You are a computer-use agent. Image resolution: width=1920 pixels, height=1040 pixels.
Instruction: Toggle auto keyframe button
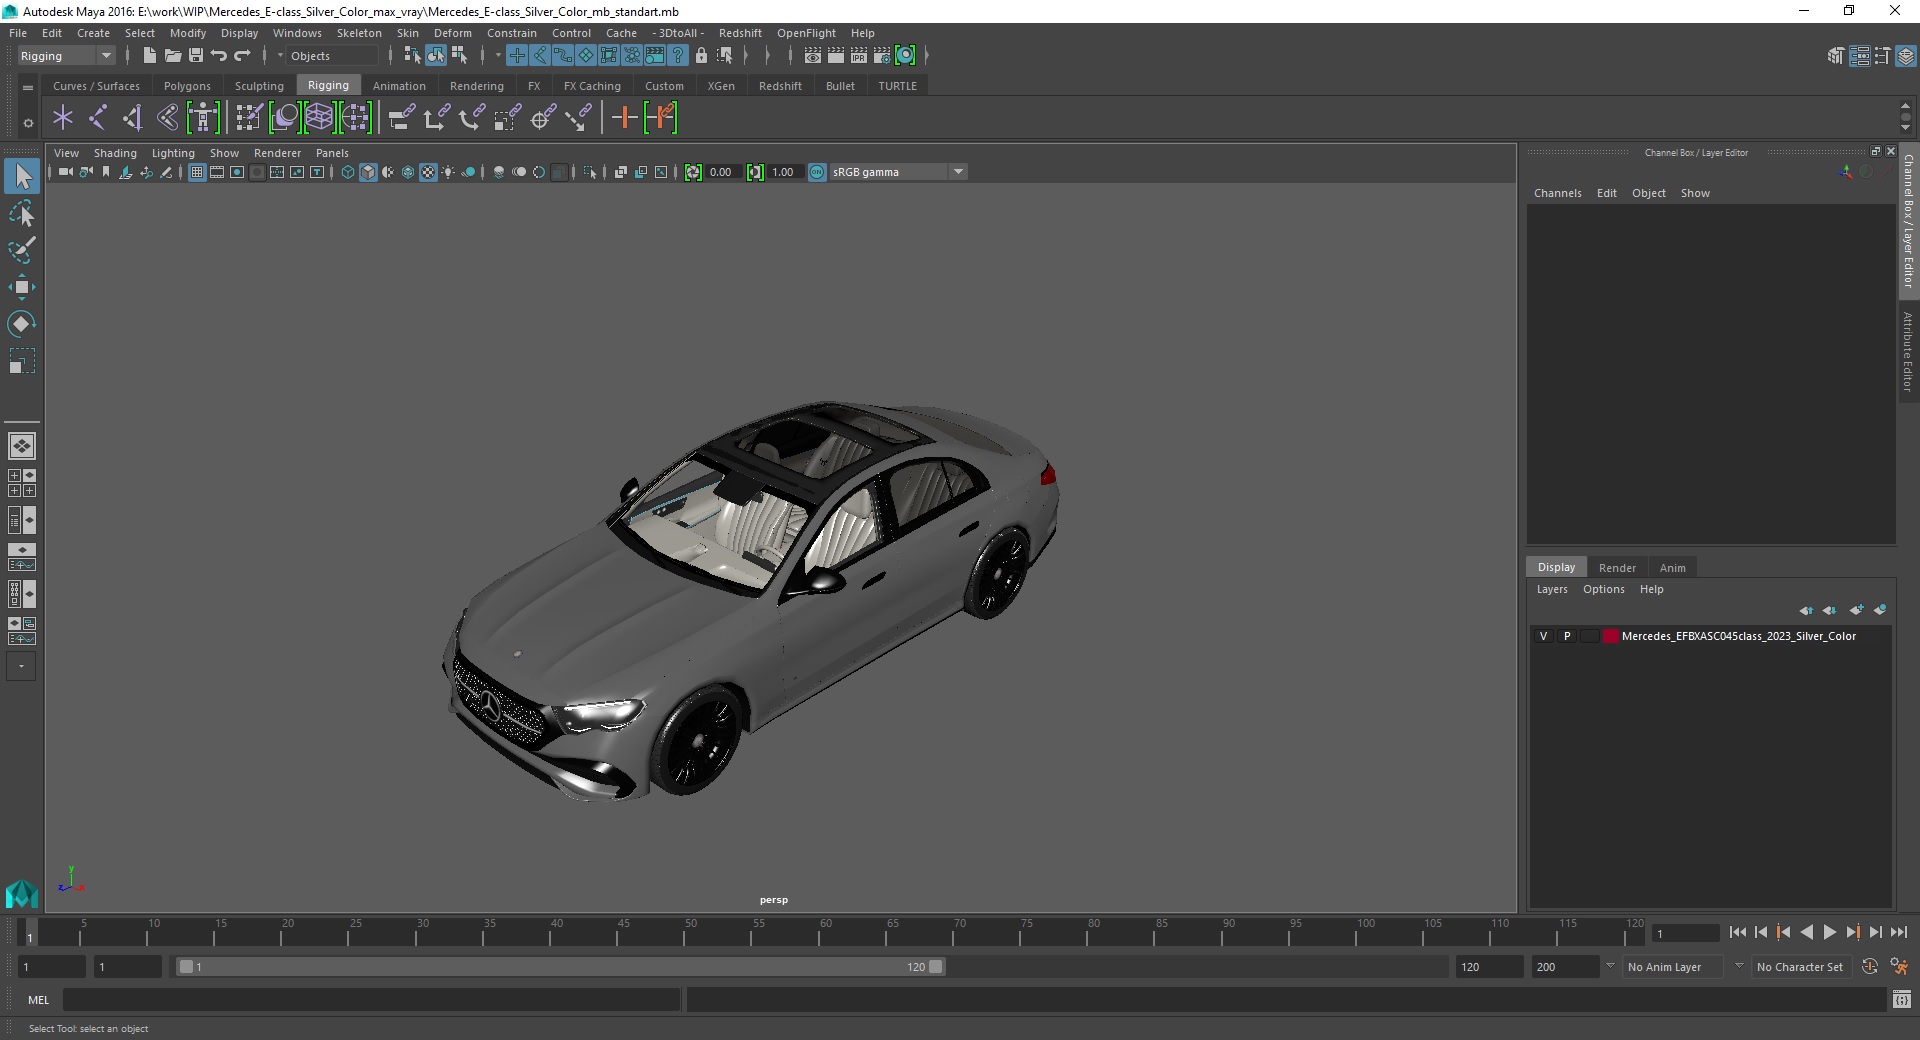coord(1869,967)
